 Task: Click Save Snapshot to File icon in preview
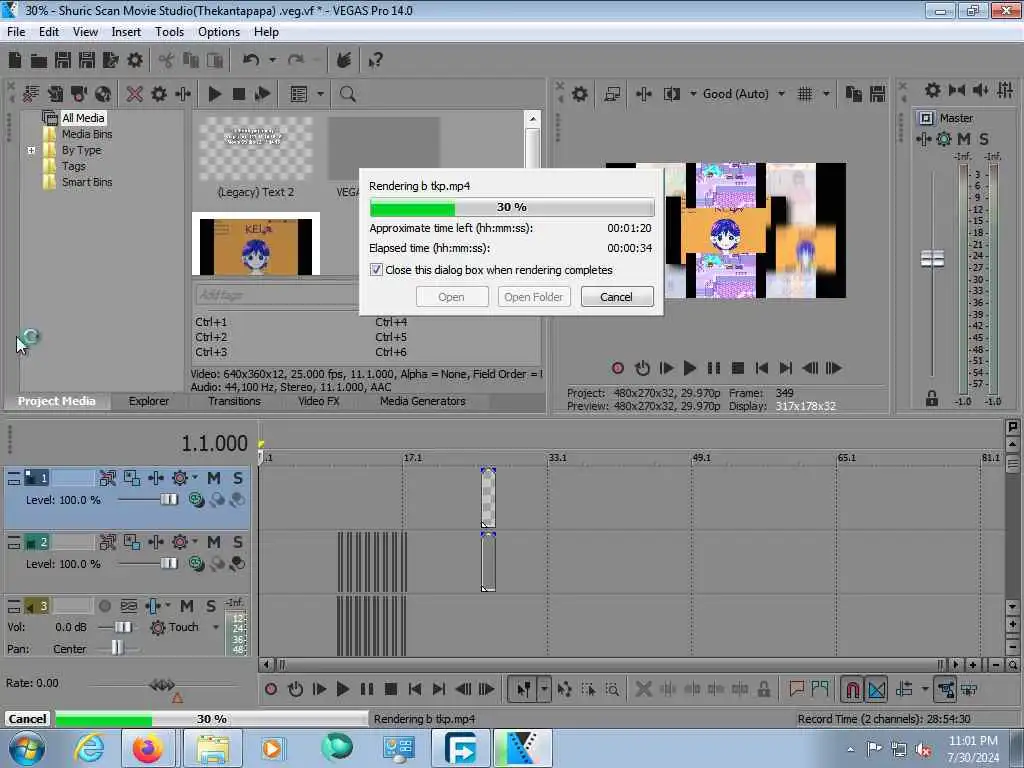(878, 94)
